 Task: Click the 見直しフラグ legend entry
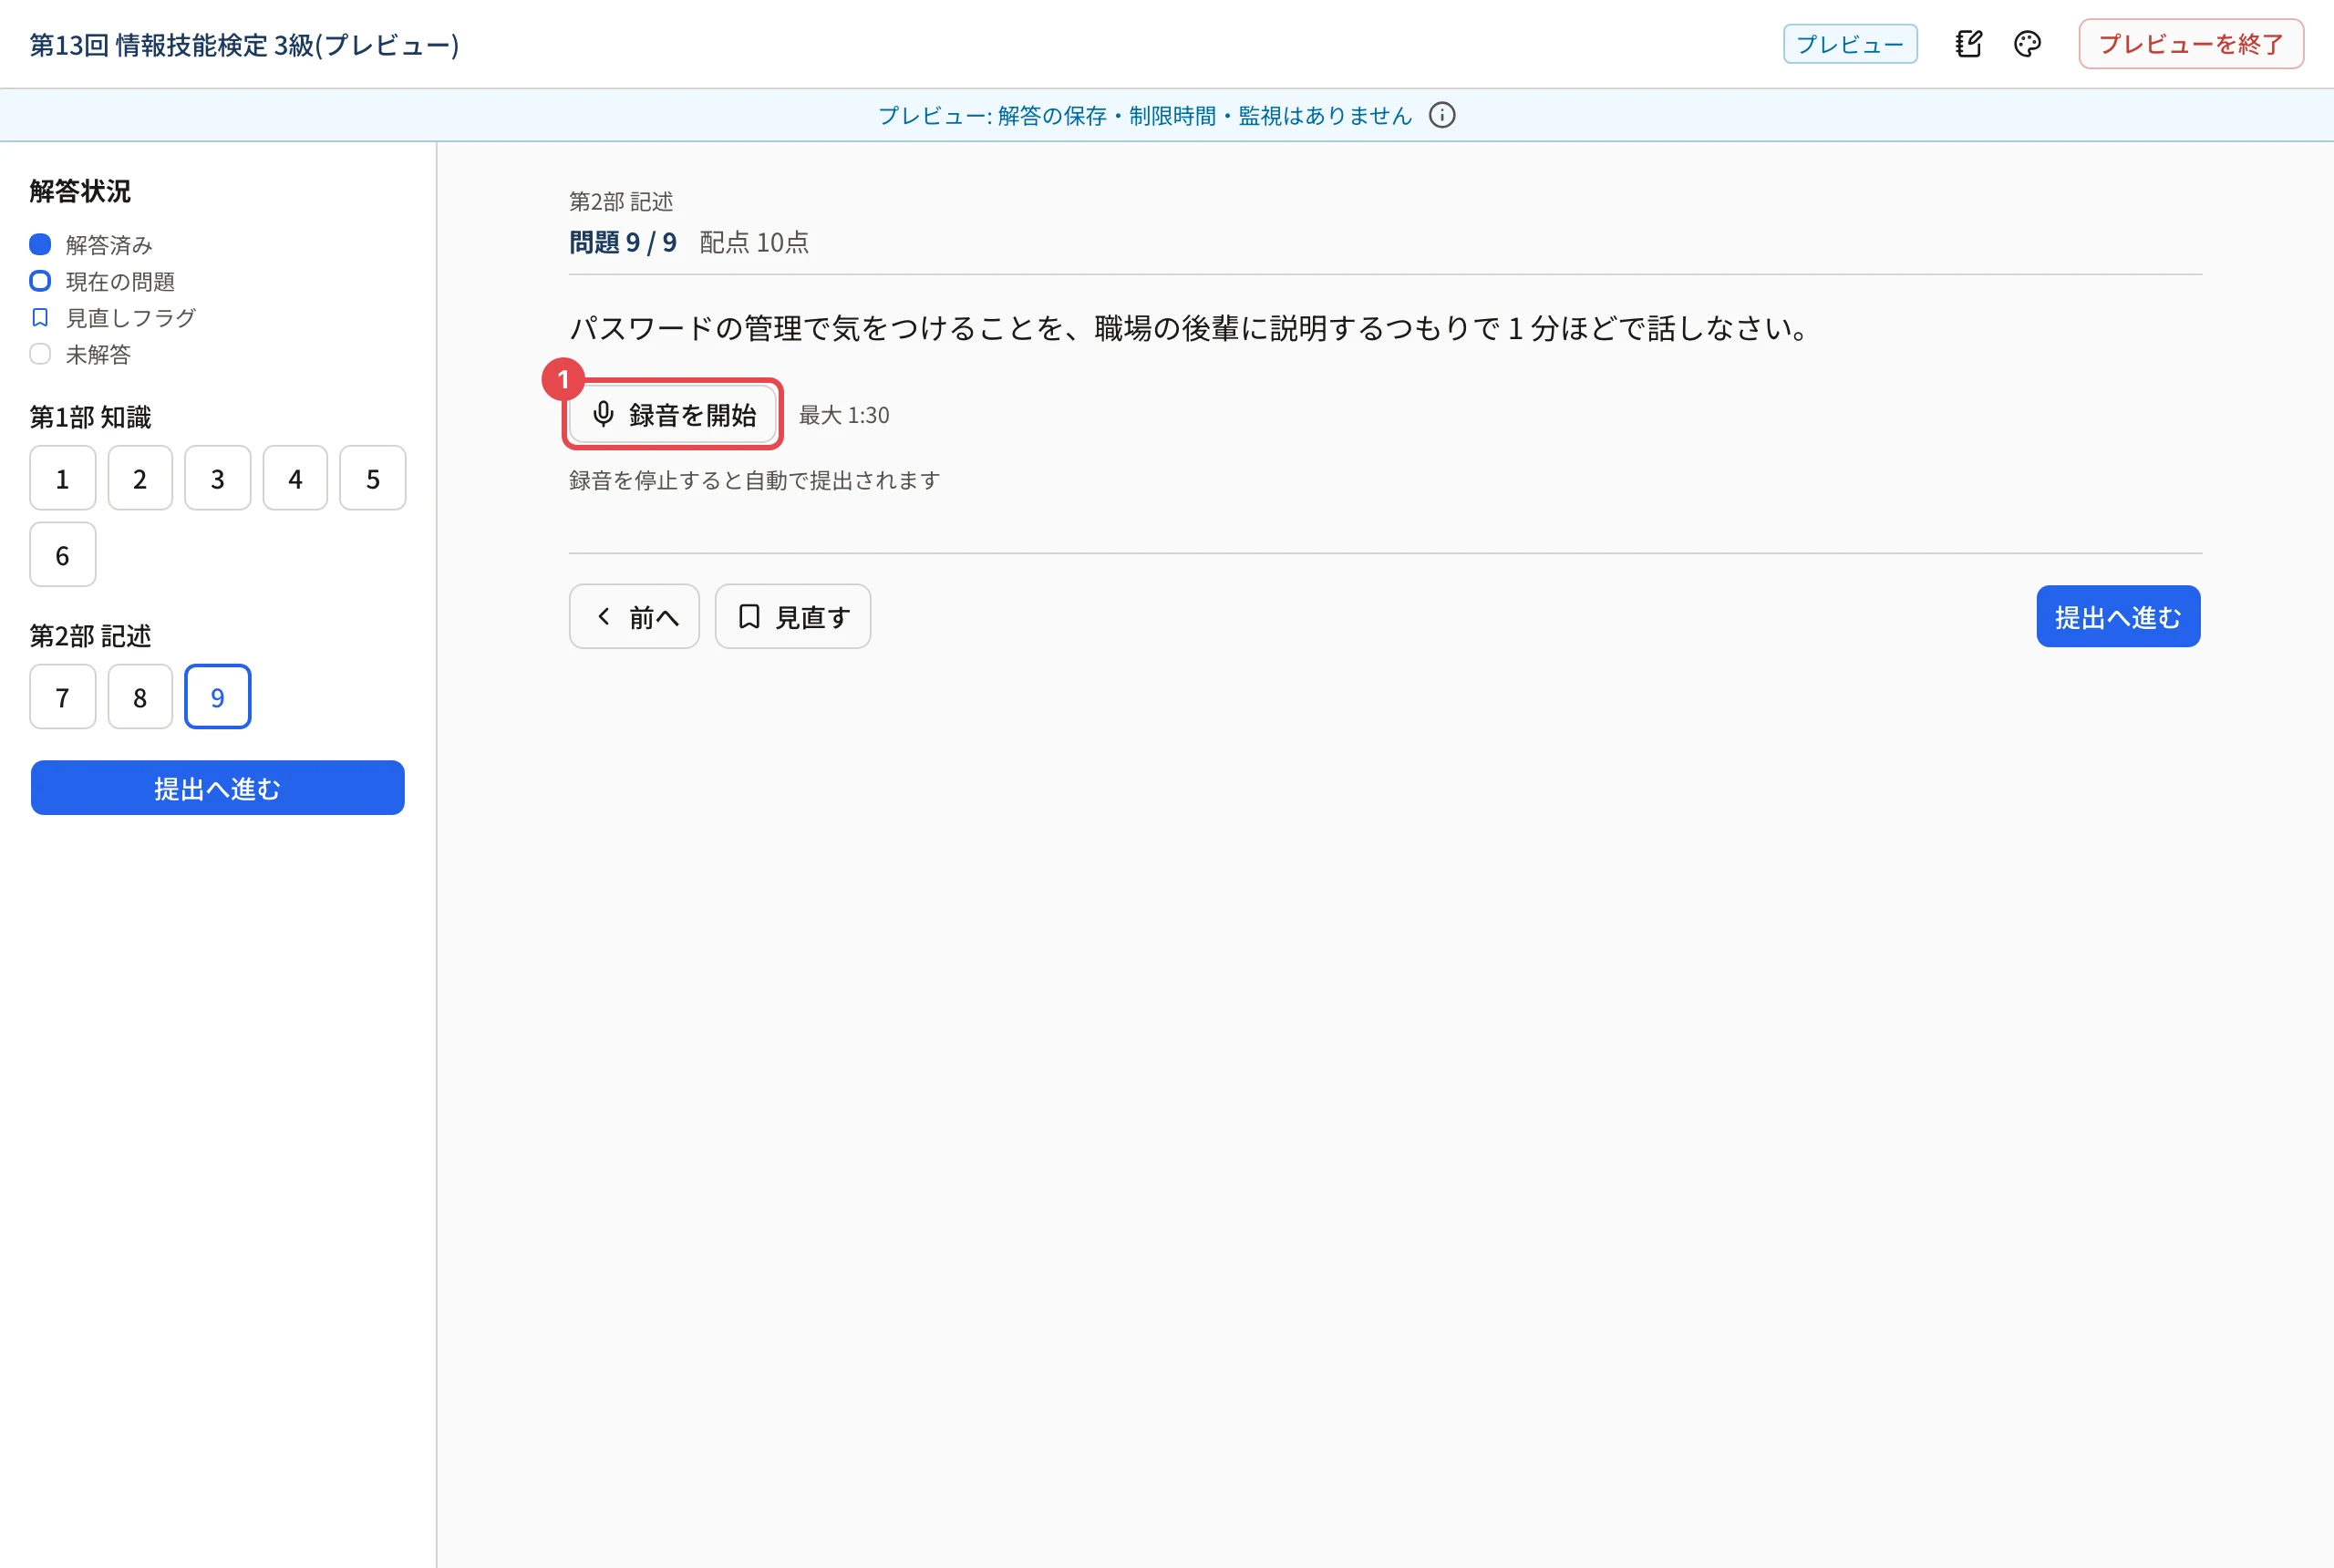113,318
